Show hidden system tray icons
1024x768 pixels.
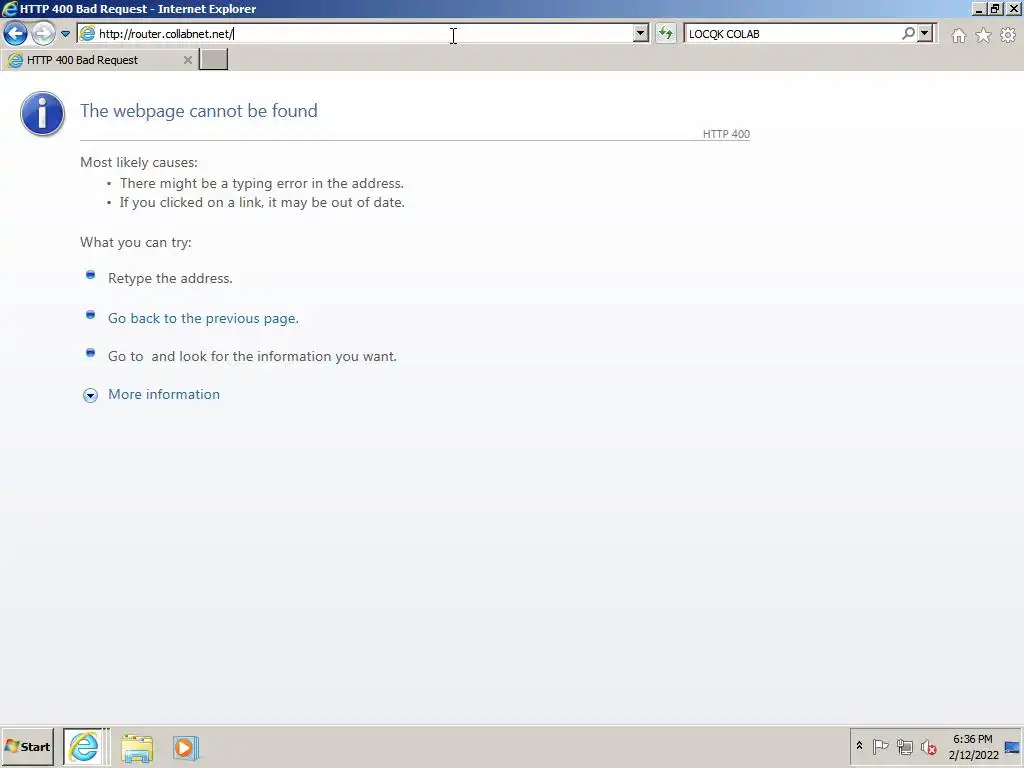click(859, 746)
